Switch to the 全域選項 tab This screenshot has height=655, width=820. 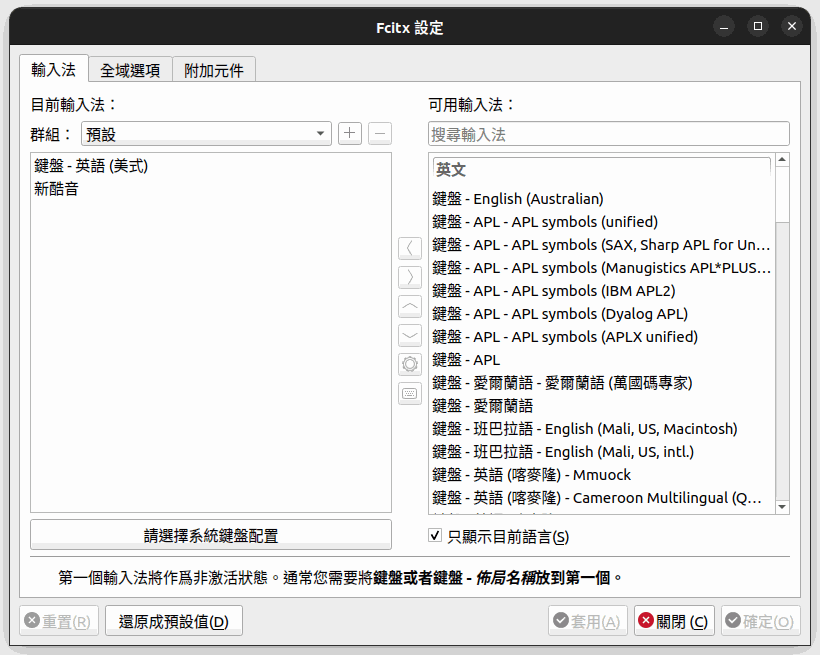130,70
